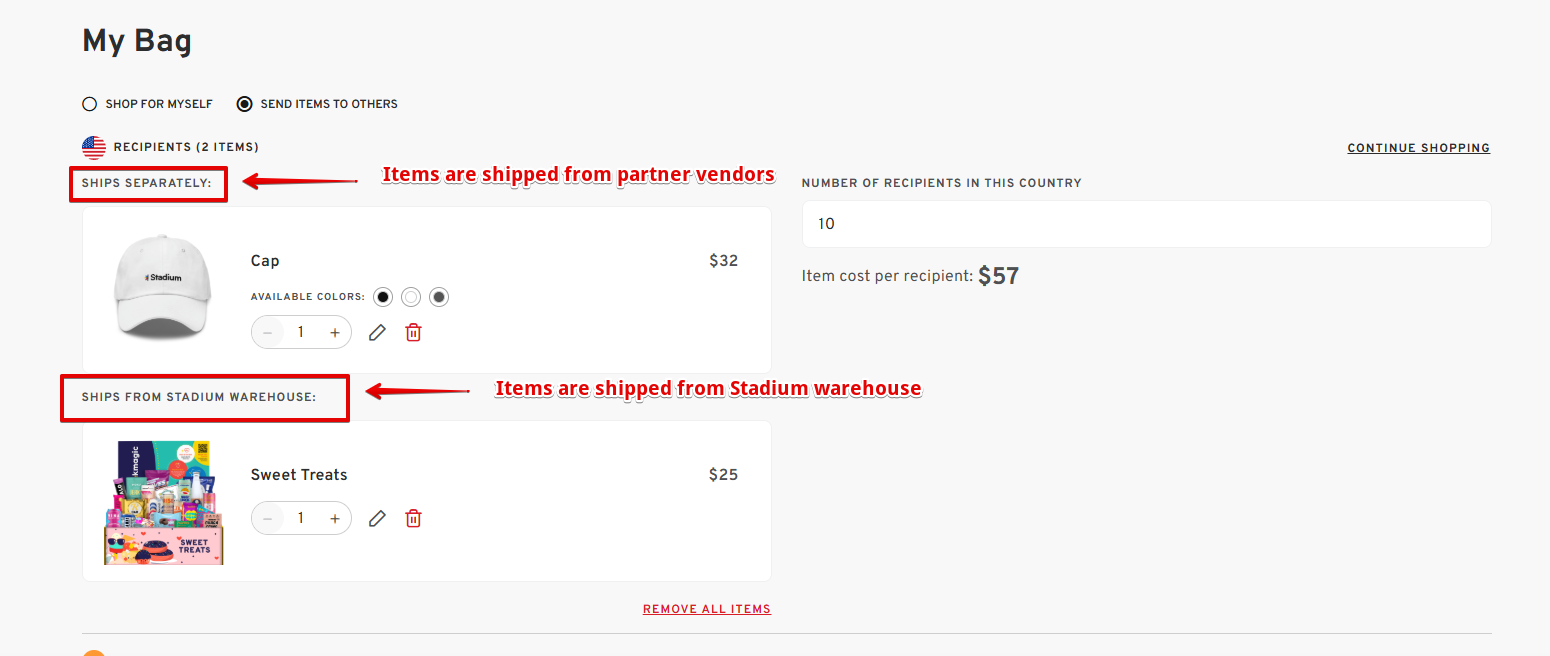
Task: Choose the black cap color swatch
Action: 383,297
